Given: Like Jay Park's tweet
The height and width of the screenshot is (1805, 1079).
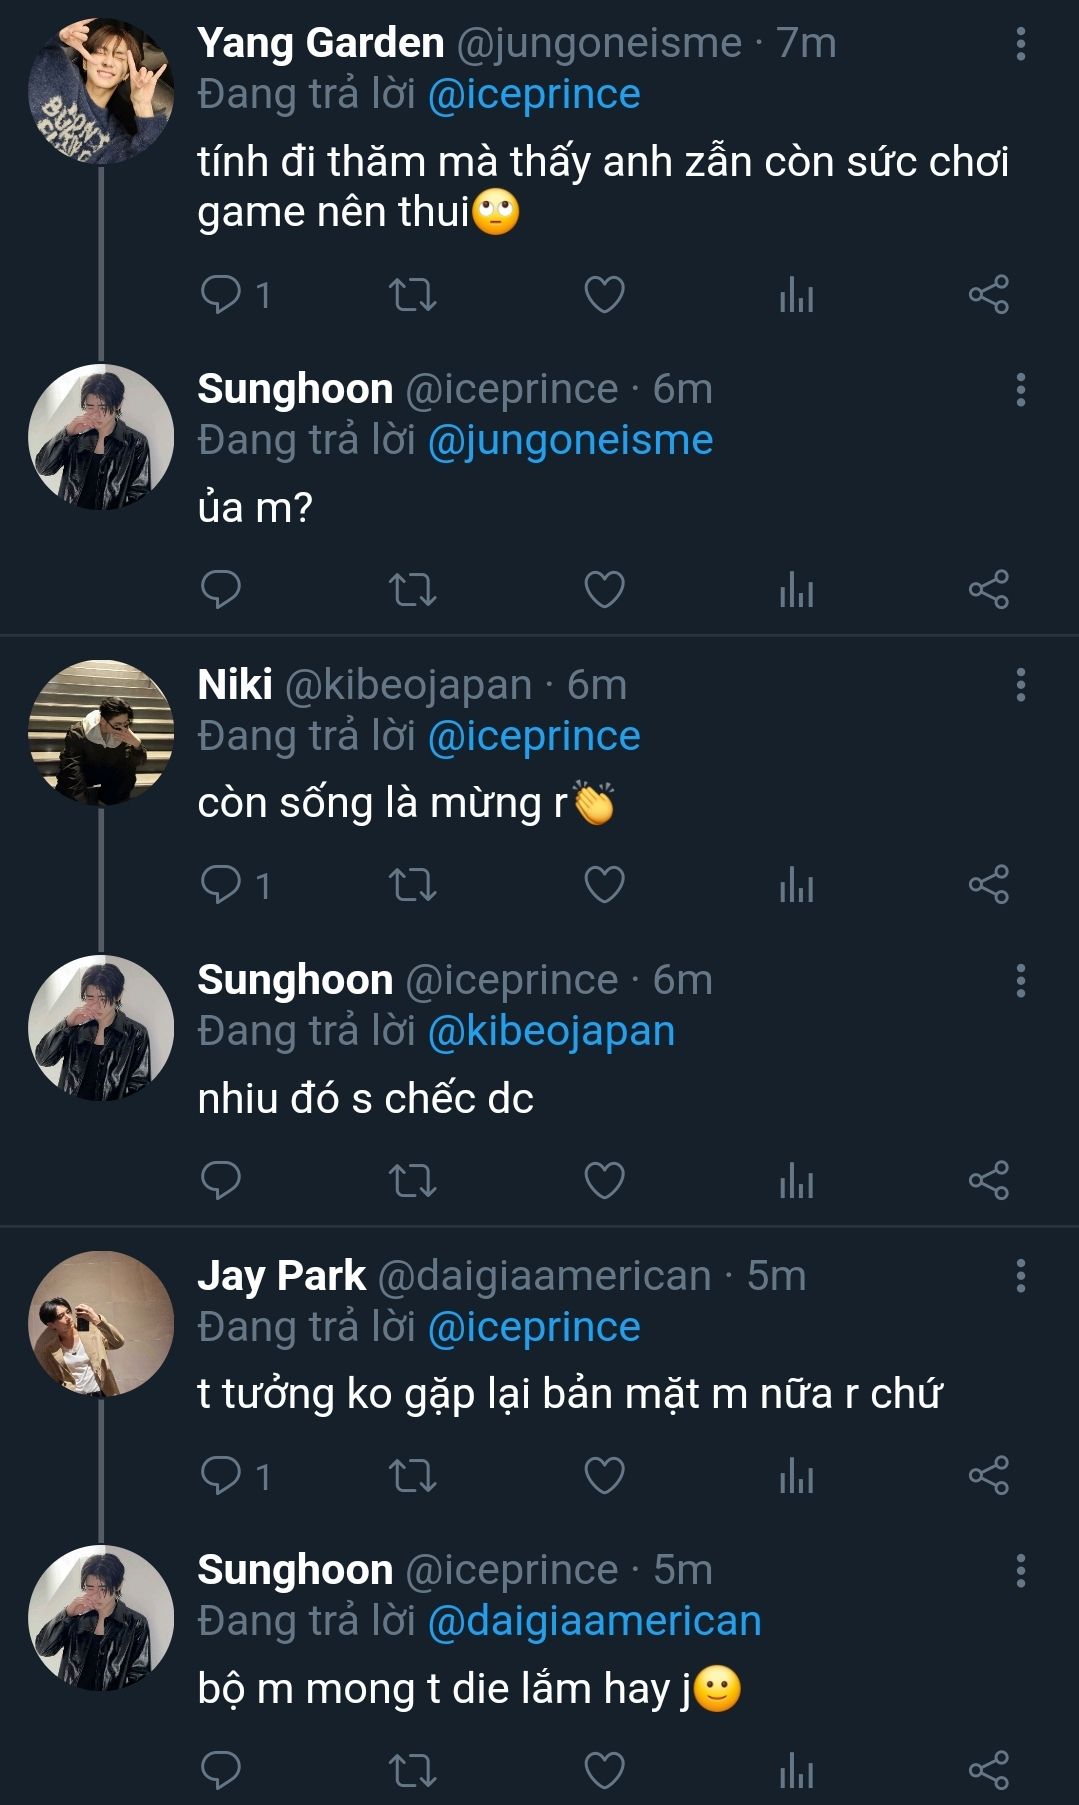Looking at the screenshot, I should tap(604, 1476).
